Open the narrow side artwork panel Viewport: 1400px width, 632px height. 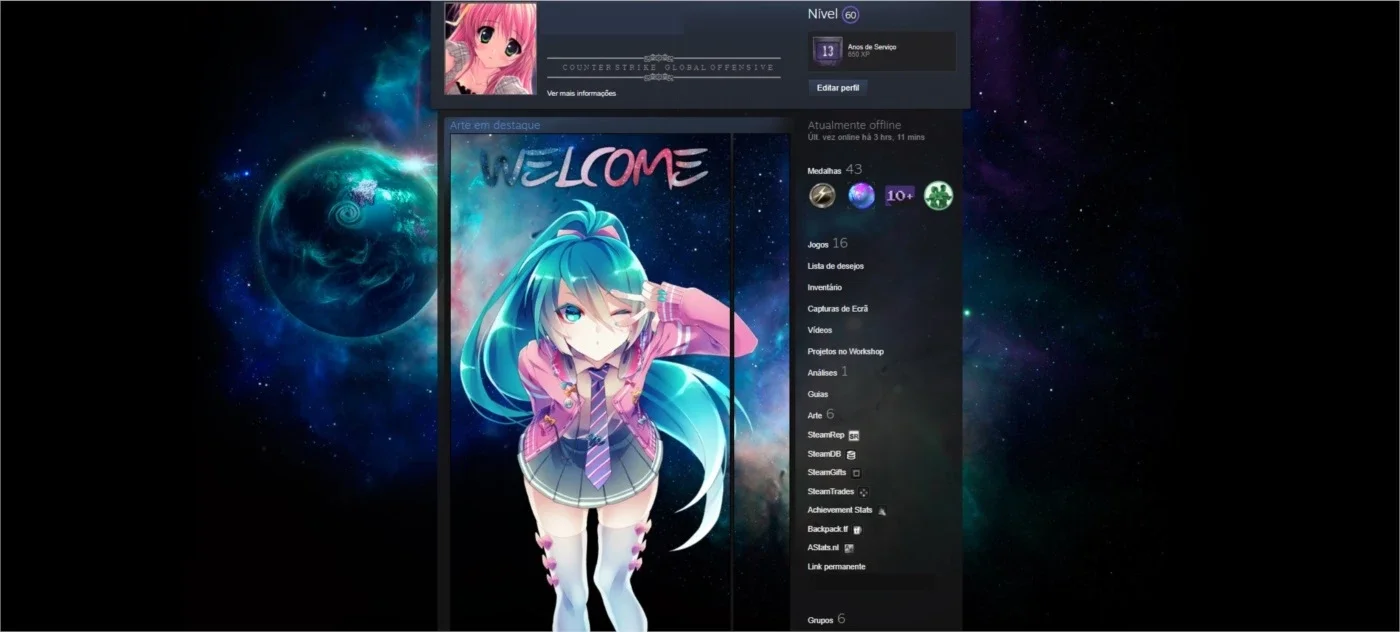pos(761,382)
